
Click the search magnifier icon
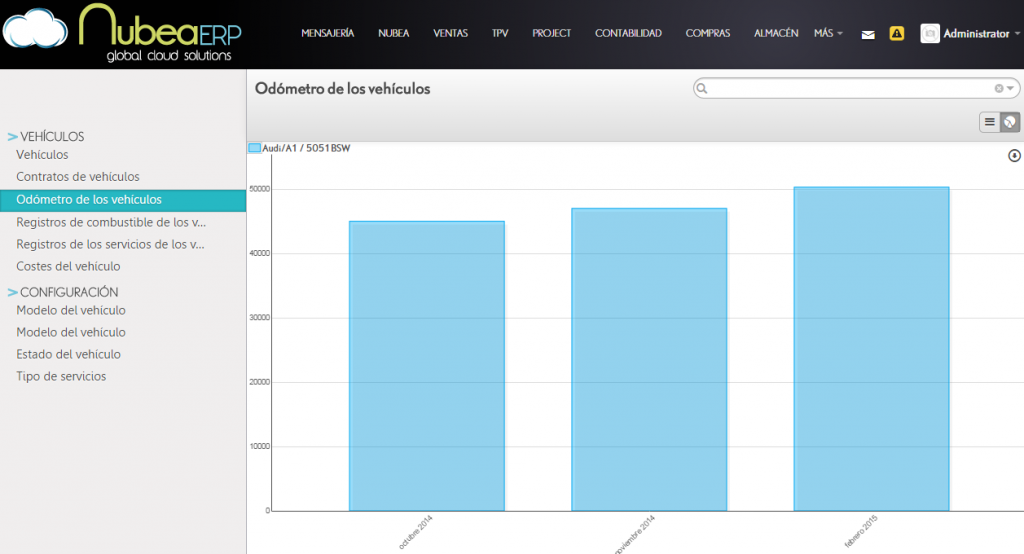click(x=702, y=88)
